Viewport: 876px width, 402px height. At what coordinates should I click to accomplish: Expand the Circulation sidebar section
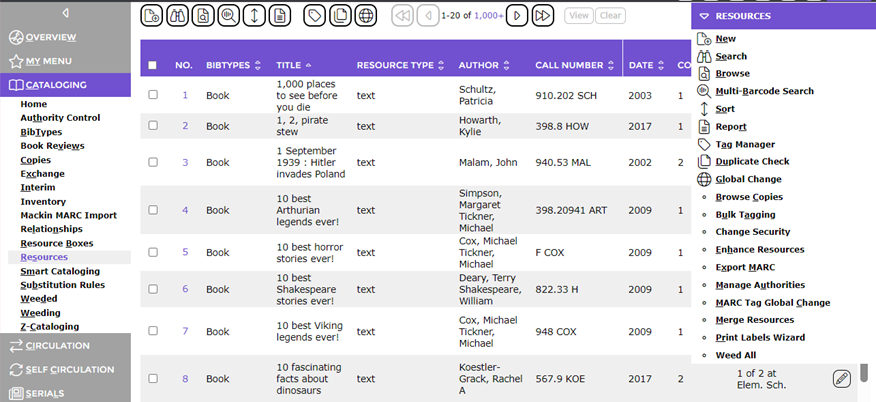[65, 346]
